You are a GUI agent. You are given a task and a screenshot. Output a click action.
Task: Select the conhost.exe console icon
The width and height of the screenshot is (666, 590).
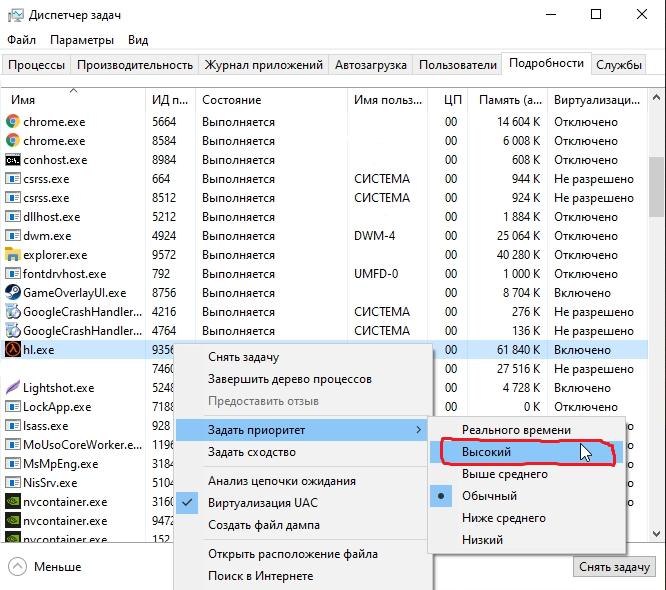click(13, 160)
